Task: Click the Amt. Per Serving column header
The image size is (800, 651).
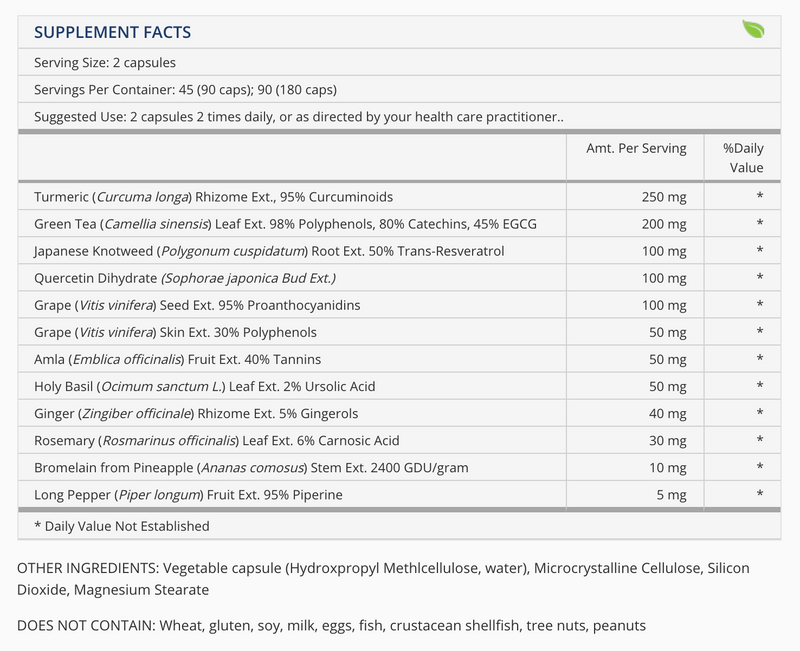Action: (x=636, y=148)
